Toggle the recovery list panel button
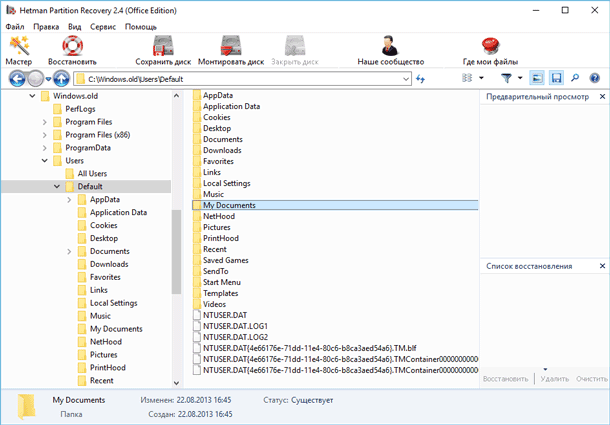 (x=556, y=78)
